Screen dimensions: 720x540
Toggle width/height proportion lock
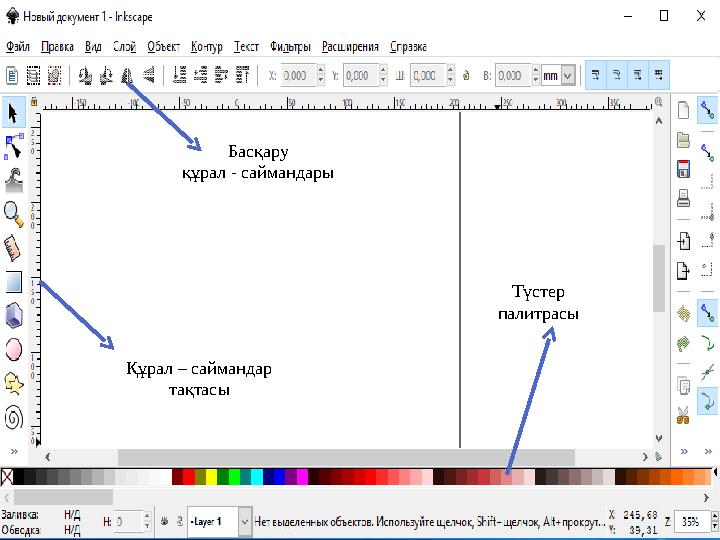pos(466,75)
